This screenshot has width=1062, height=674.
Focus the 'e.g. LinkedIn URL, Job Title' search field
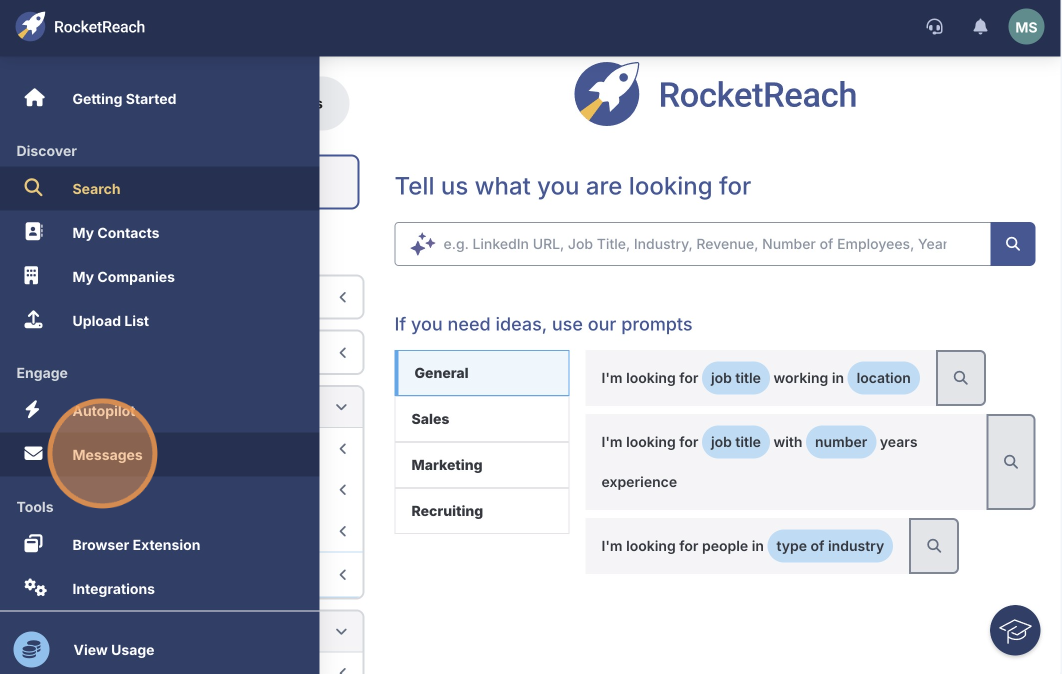point(694,244)
